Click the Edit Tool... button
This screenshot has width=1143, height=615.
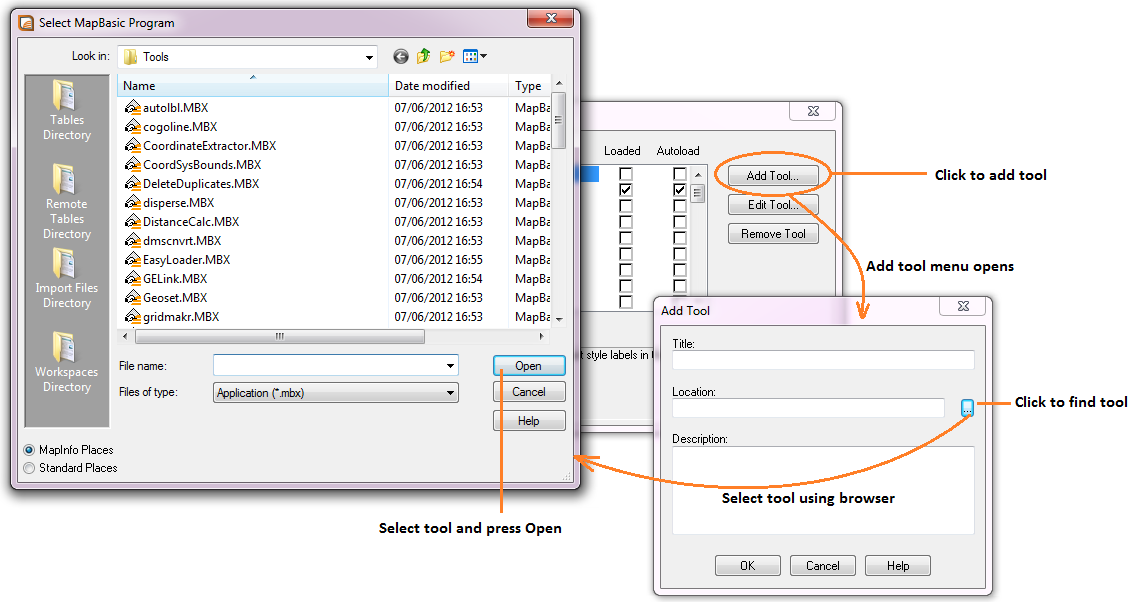[x=773, y=205]
